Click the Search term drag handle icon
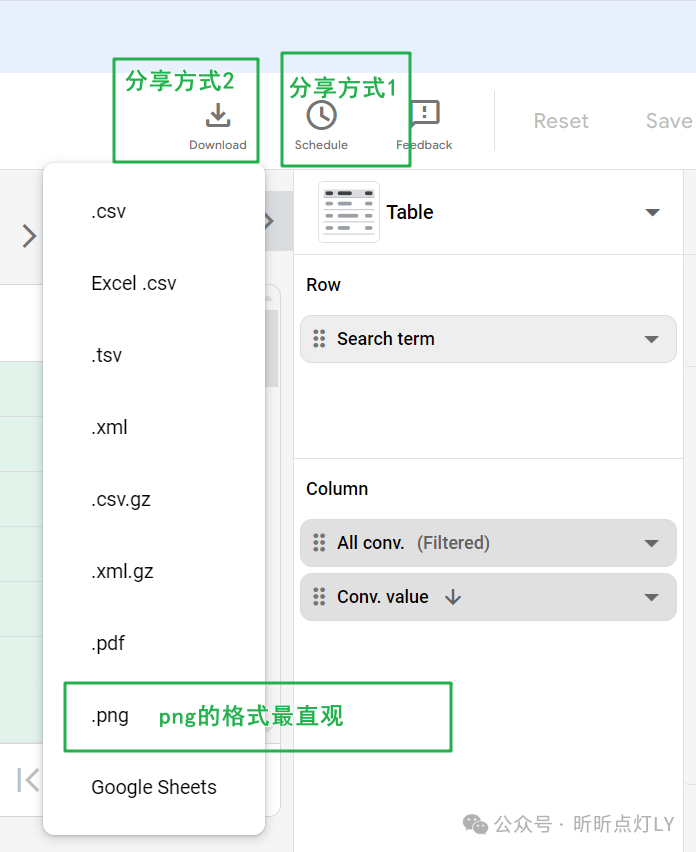696x852 pixels. pyautogui.click(x=320, y=339)
